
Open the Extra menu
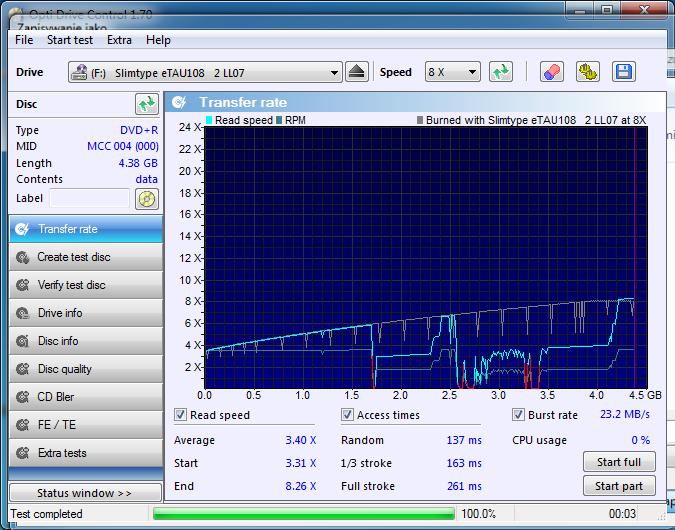click(119, 40)
